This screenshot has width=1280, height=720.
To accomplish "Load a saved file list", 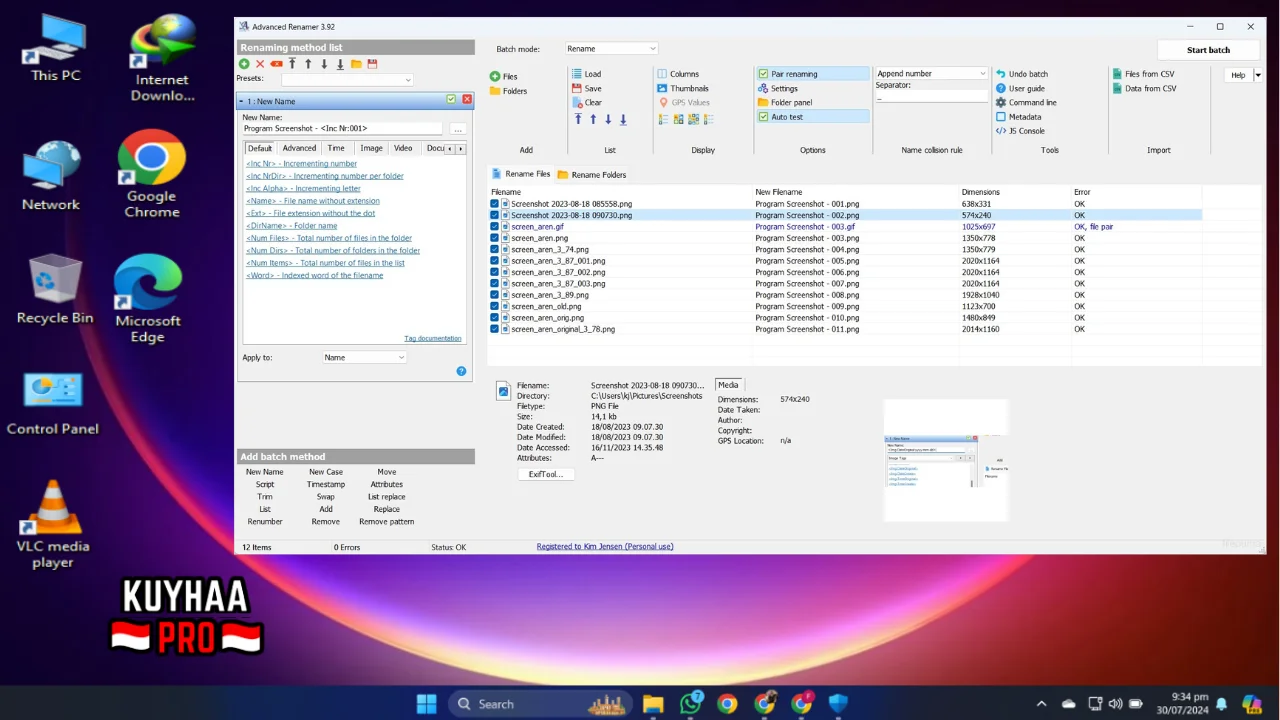I will 586,74.
